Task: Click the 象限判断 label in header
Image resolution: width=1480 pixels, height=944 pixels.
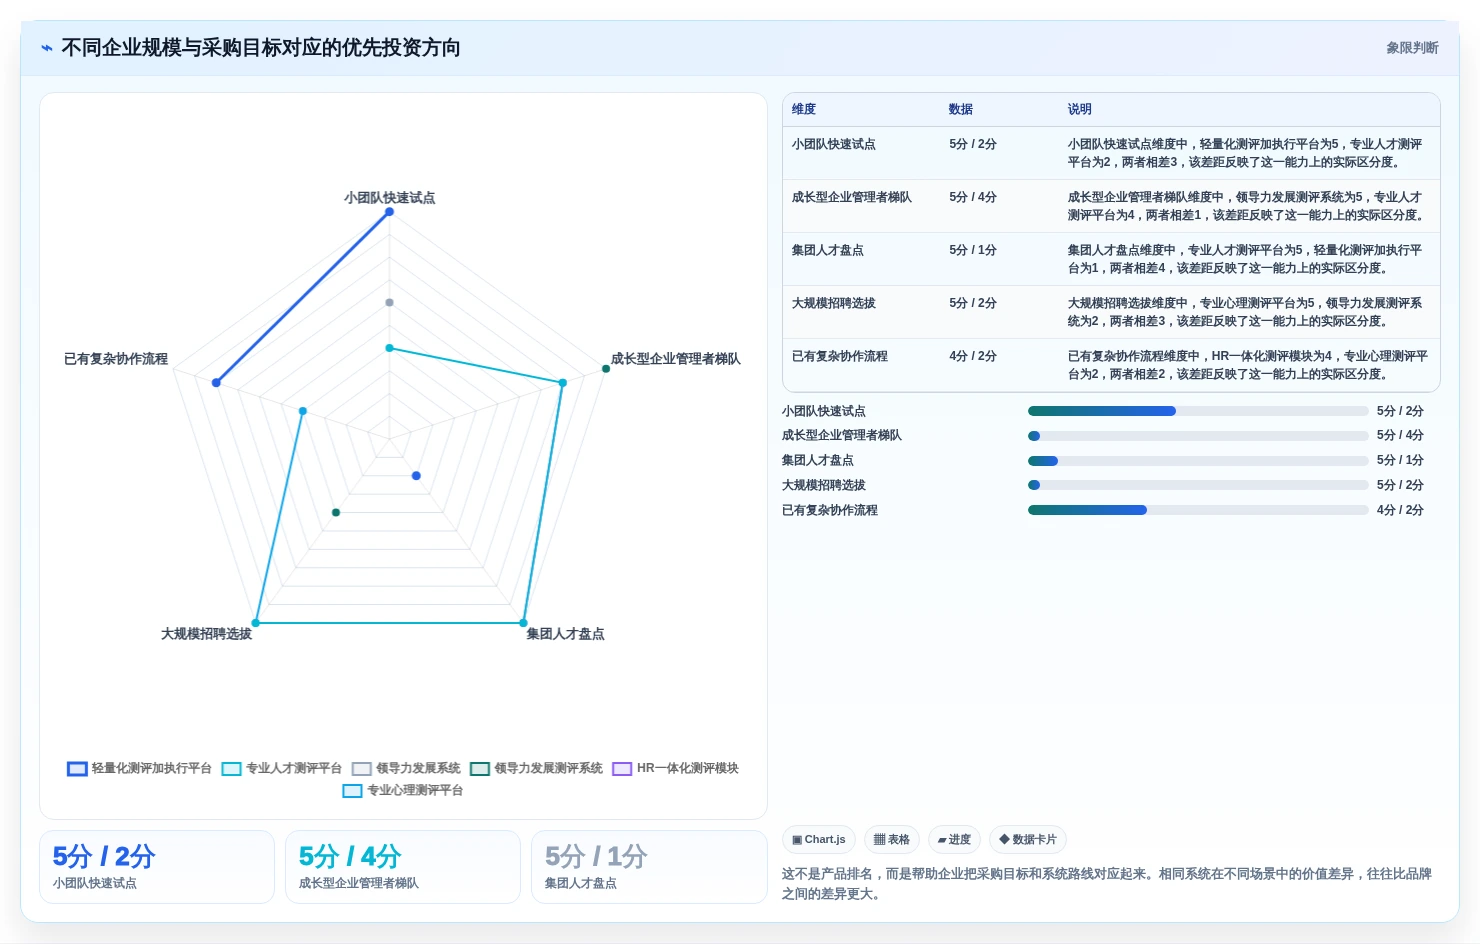Action: click(1412, 48)
